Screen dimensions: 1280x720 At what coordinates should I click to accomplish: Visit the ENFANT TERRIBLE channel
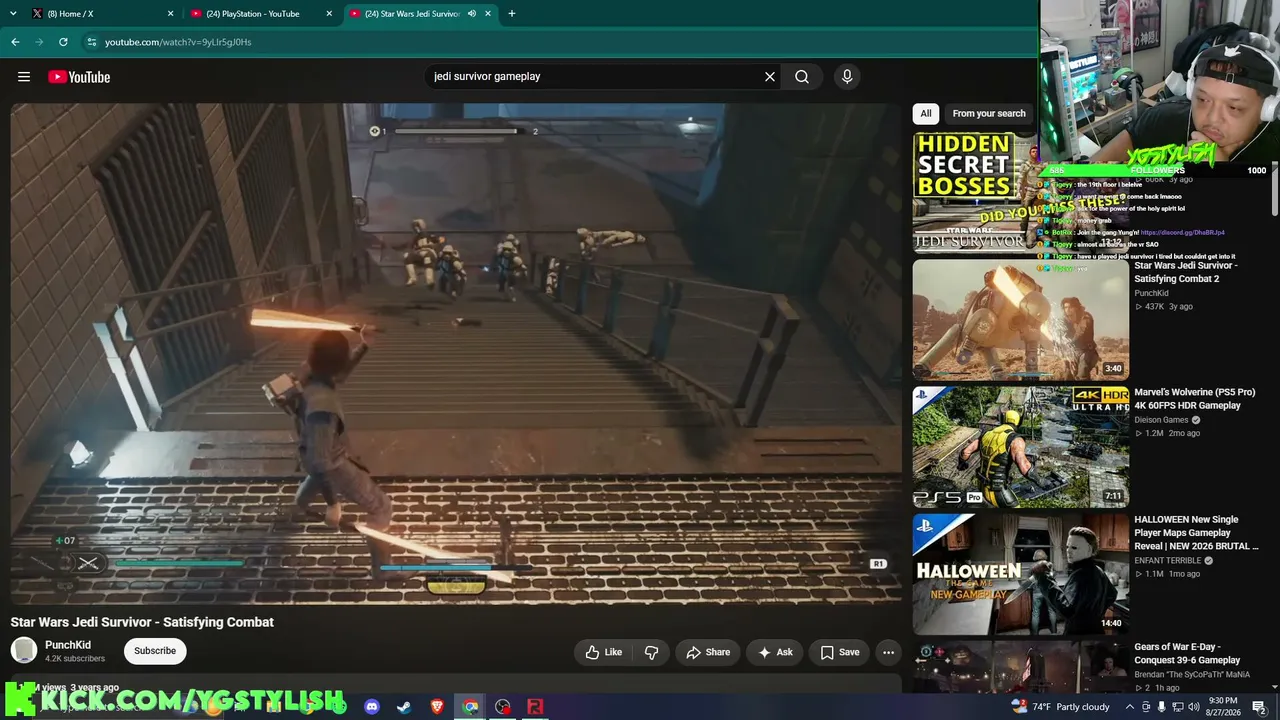pyautogui.click(x=1167, y=561)
